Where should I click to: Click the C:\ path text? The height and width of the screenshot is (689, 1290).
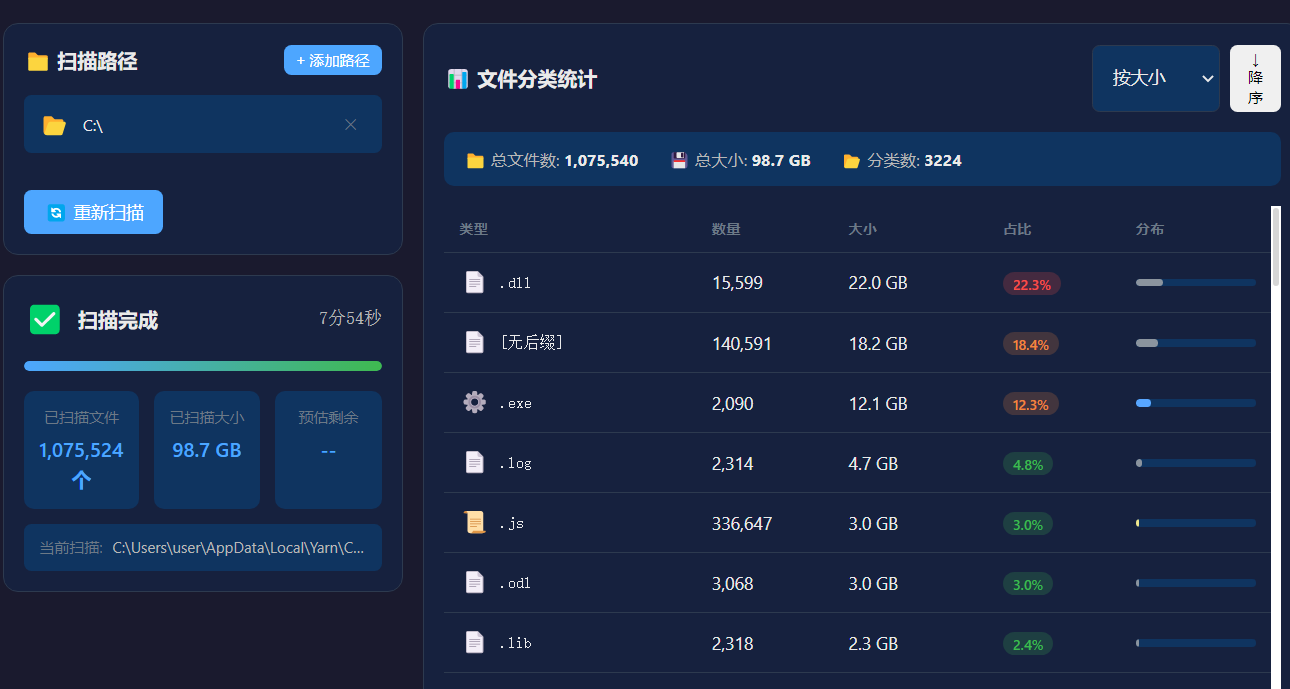[x=93, y=126]
